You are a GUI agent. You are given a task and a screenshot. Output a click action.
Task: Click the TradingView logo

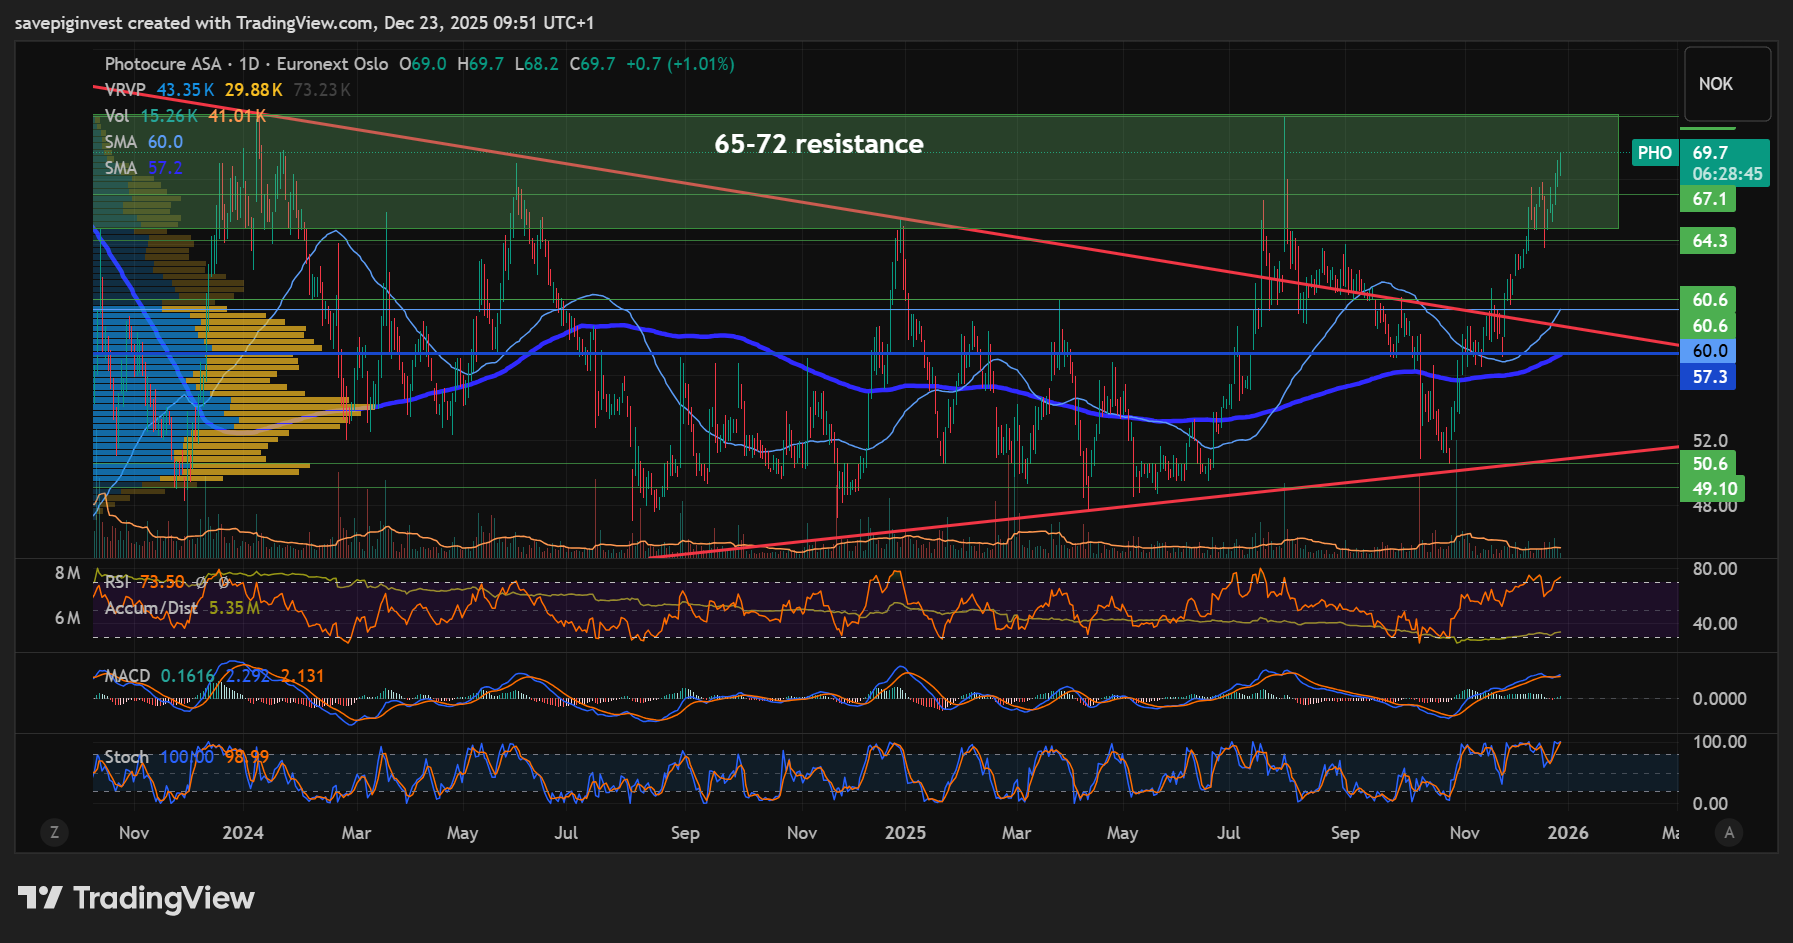point(137,898)
